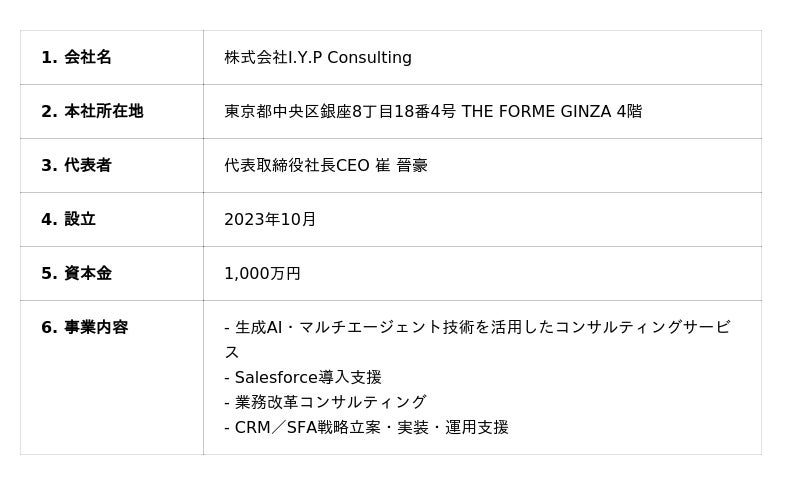Click the '1. 会社名' row label
Image resolution: width=800 pixels, height=485 pixels.
(x=76, y=58)
